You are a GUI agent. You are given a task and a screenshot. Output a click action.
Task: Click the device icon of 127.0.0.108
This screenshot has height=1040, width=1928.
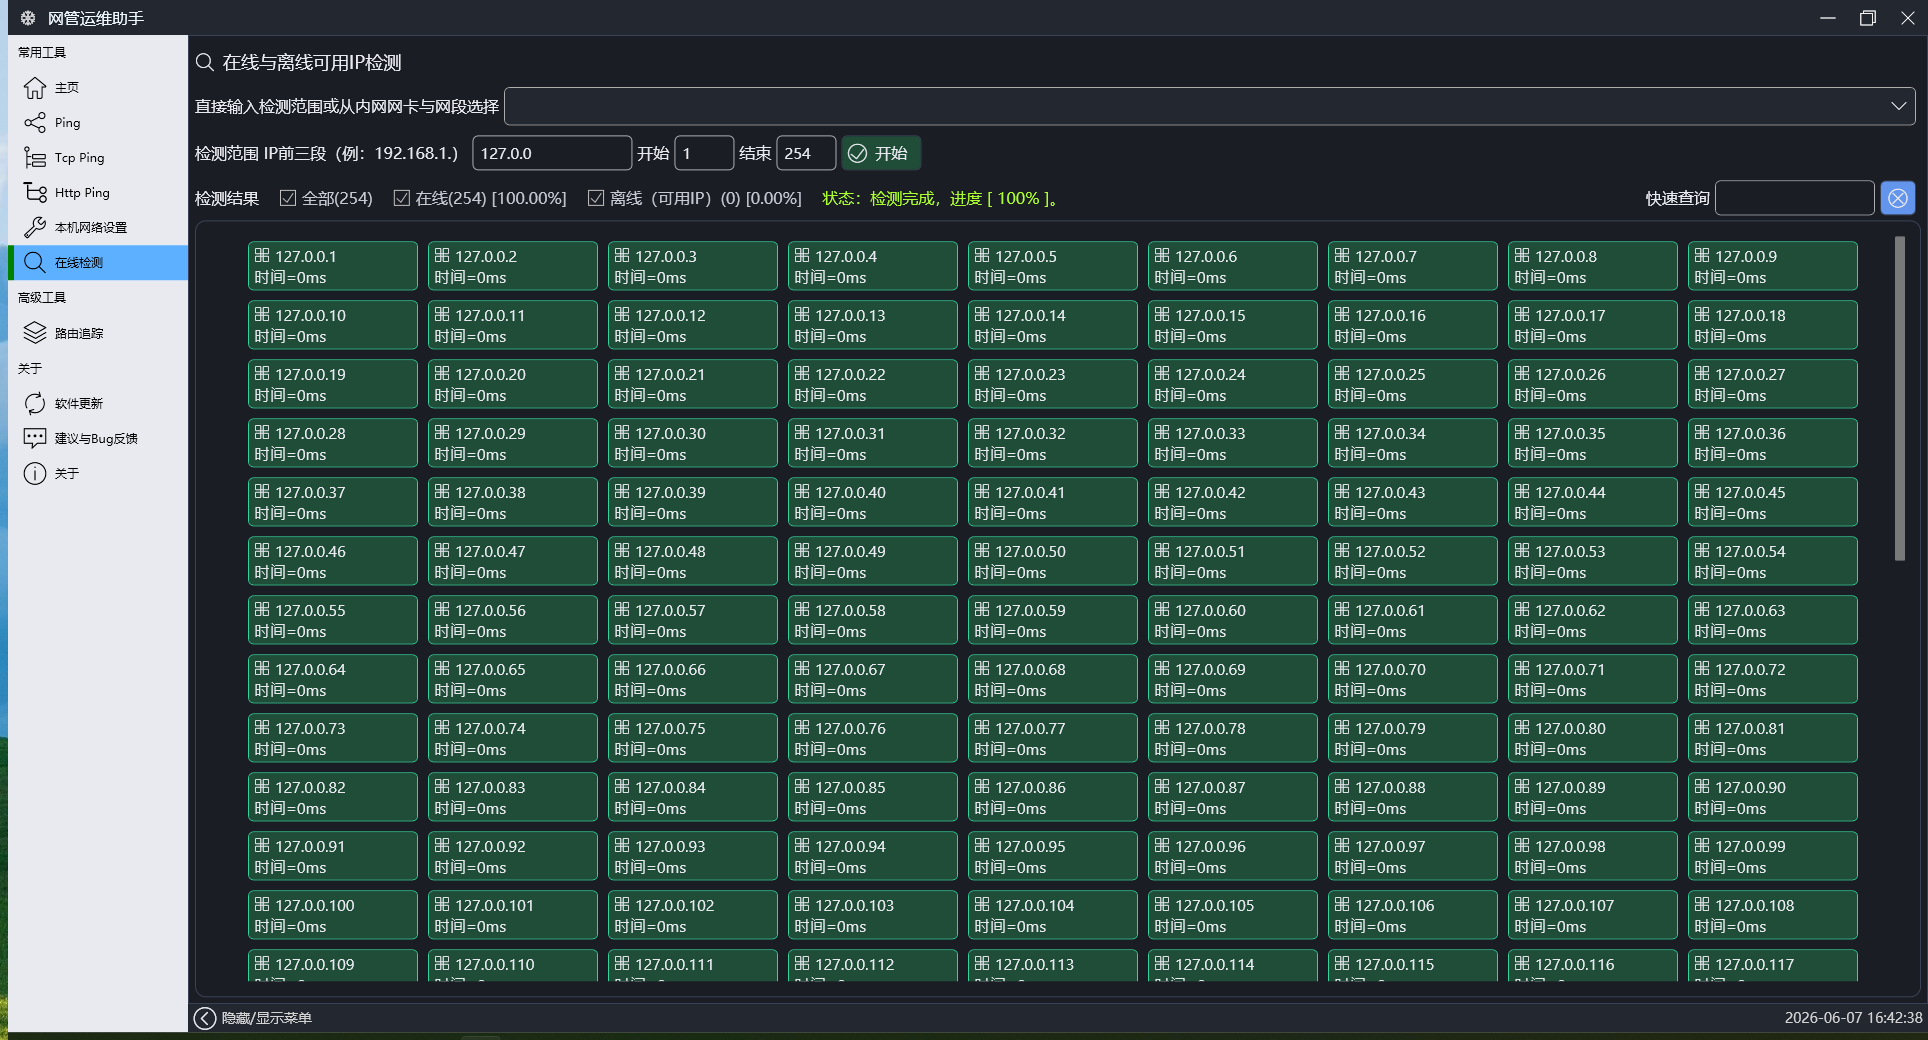[x=1702, y=905]
